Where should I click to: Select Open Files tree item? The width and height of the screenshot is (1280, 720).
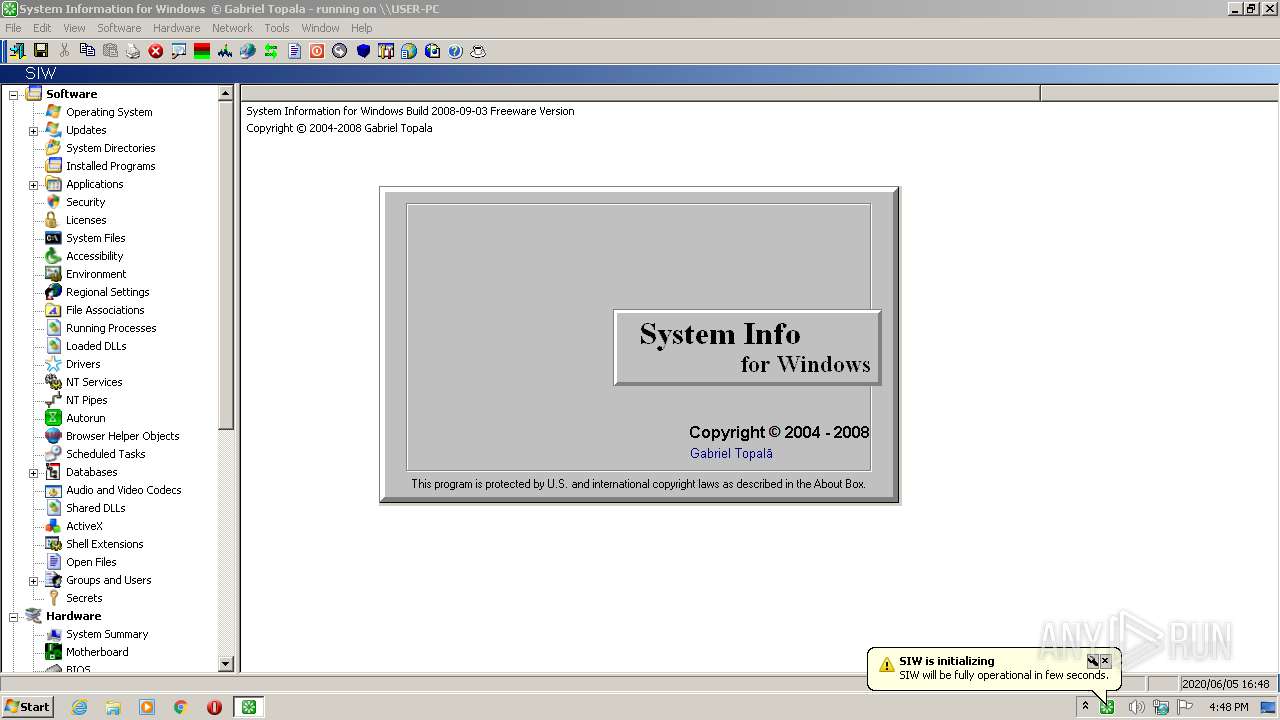[x=91, y=562]
